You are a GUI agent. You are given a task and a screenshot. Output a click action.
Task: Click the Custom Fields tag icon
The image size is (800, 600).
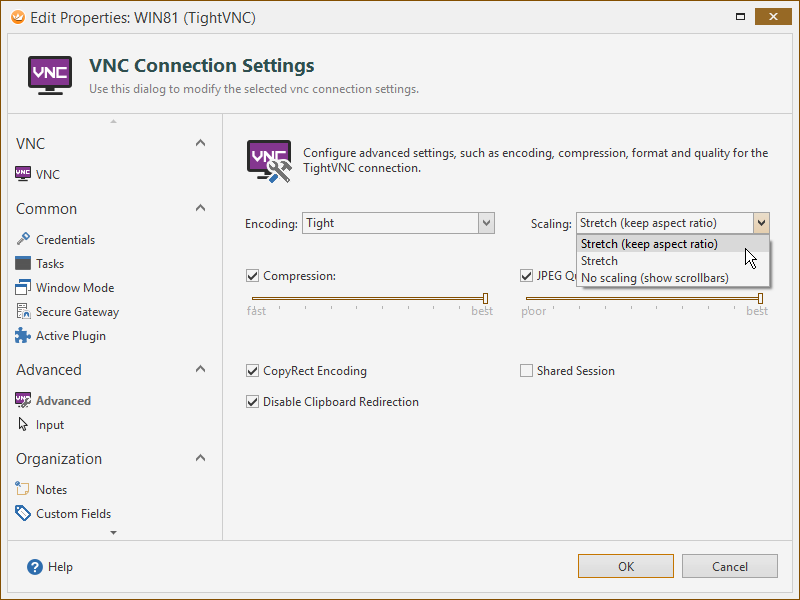click(x=24, y=513)
